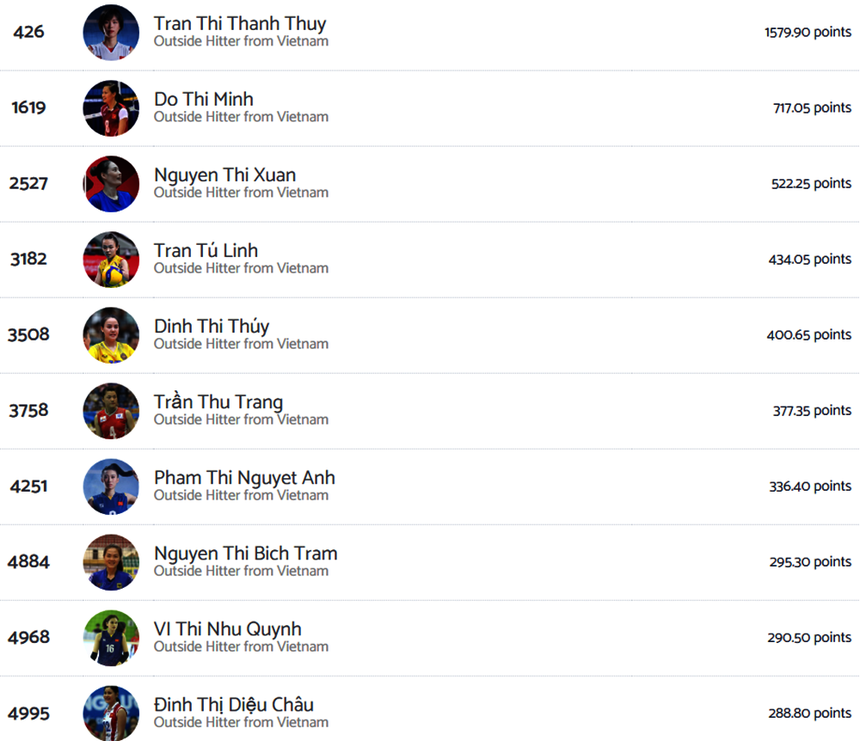Viewport: 860px width, 741px height.
Task: Select the Tran Tú Linh name
Action: (206, 250)
